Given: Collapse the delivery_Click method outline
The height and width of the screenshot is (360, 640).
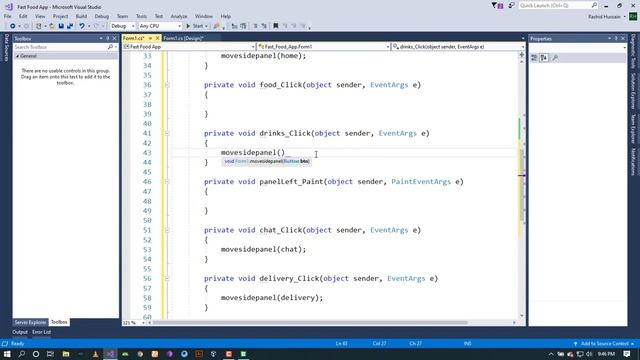Looking at the screenshot, I should [x=167, y=278].
